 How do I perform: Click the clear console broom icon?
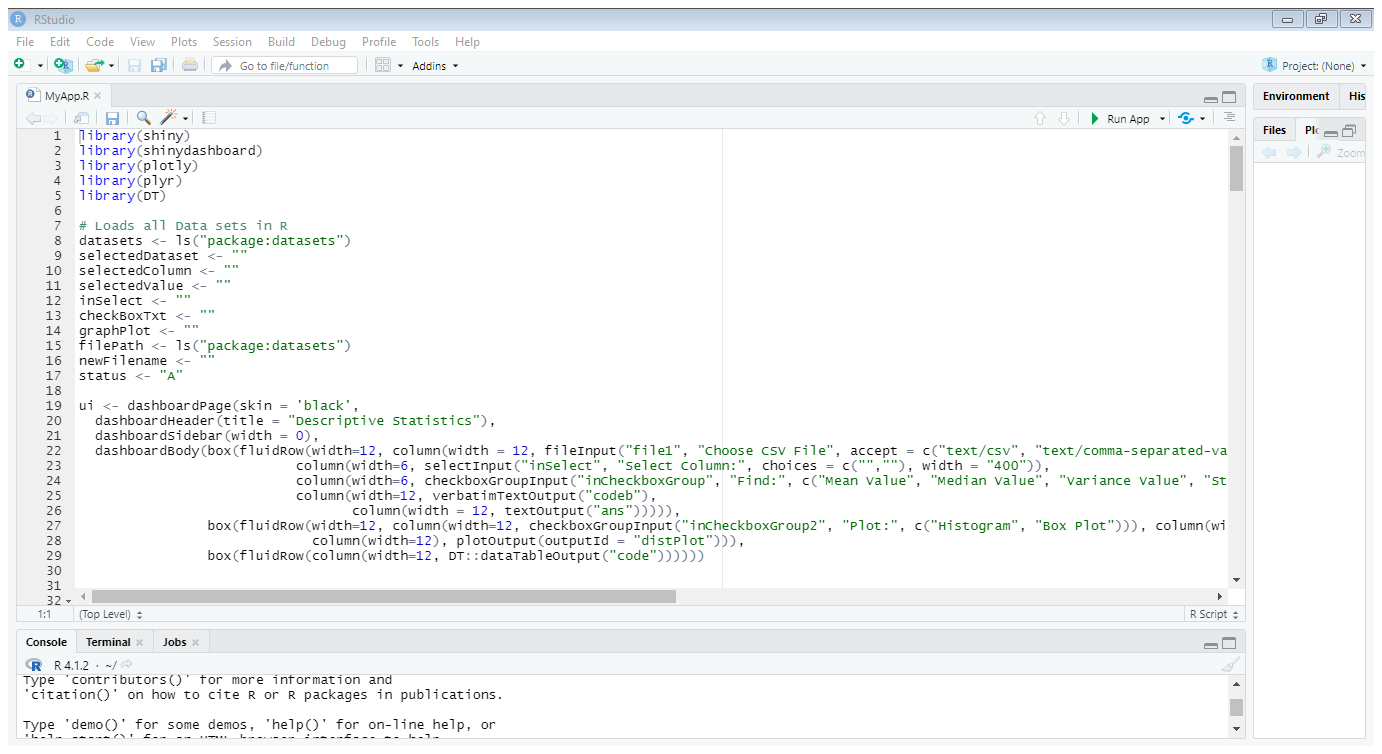coord(1231,662)
